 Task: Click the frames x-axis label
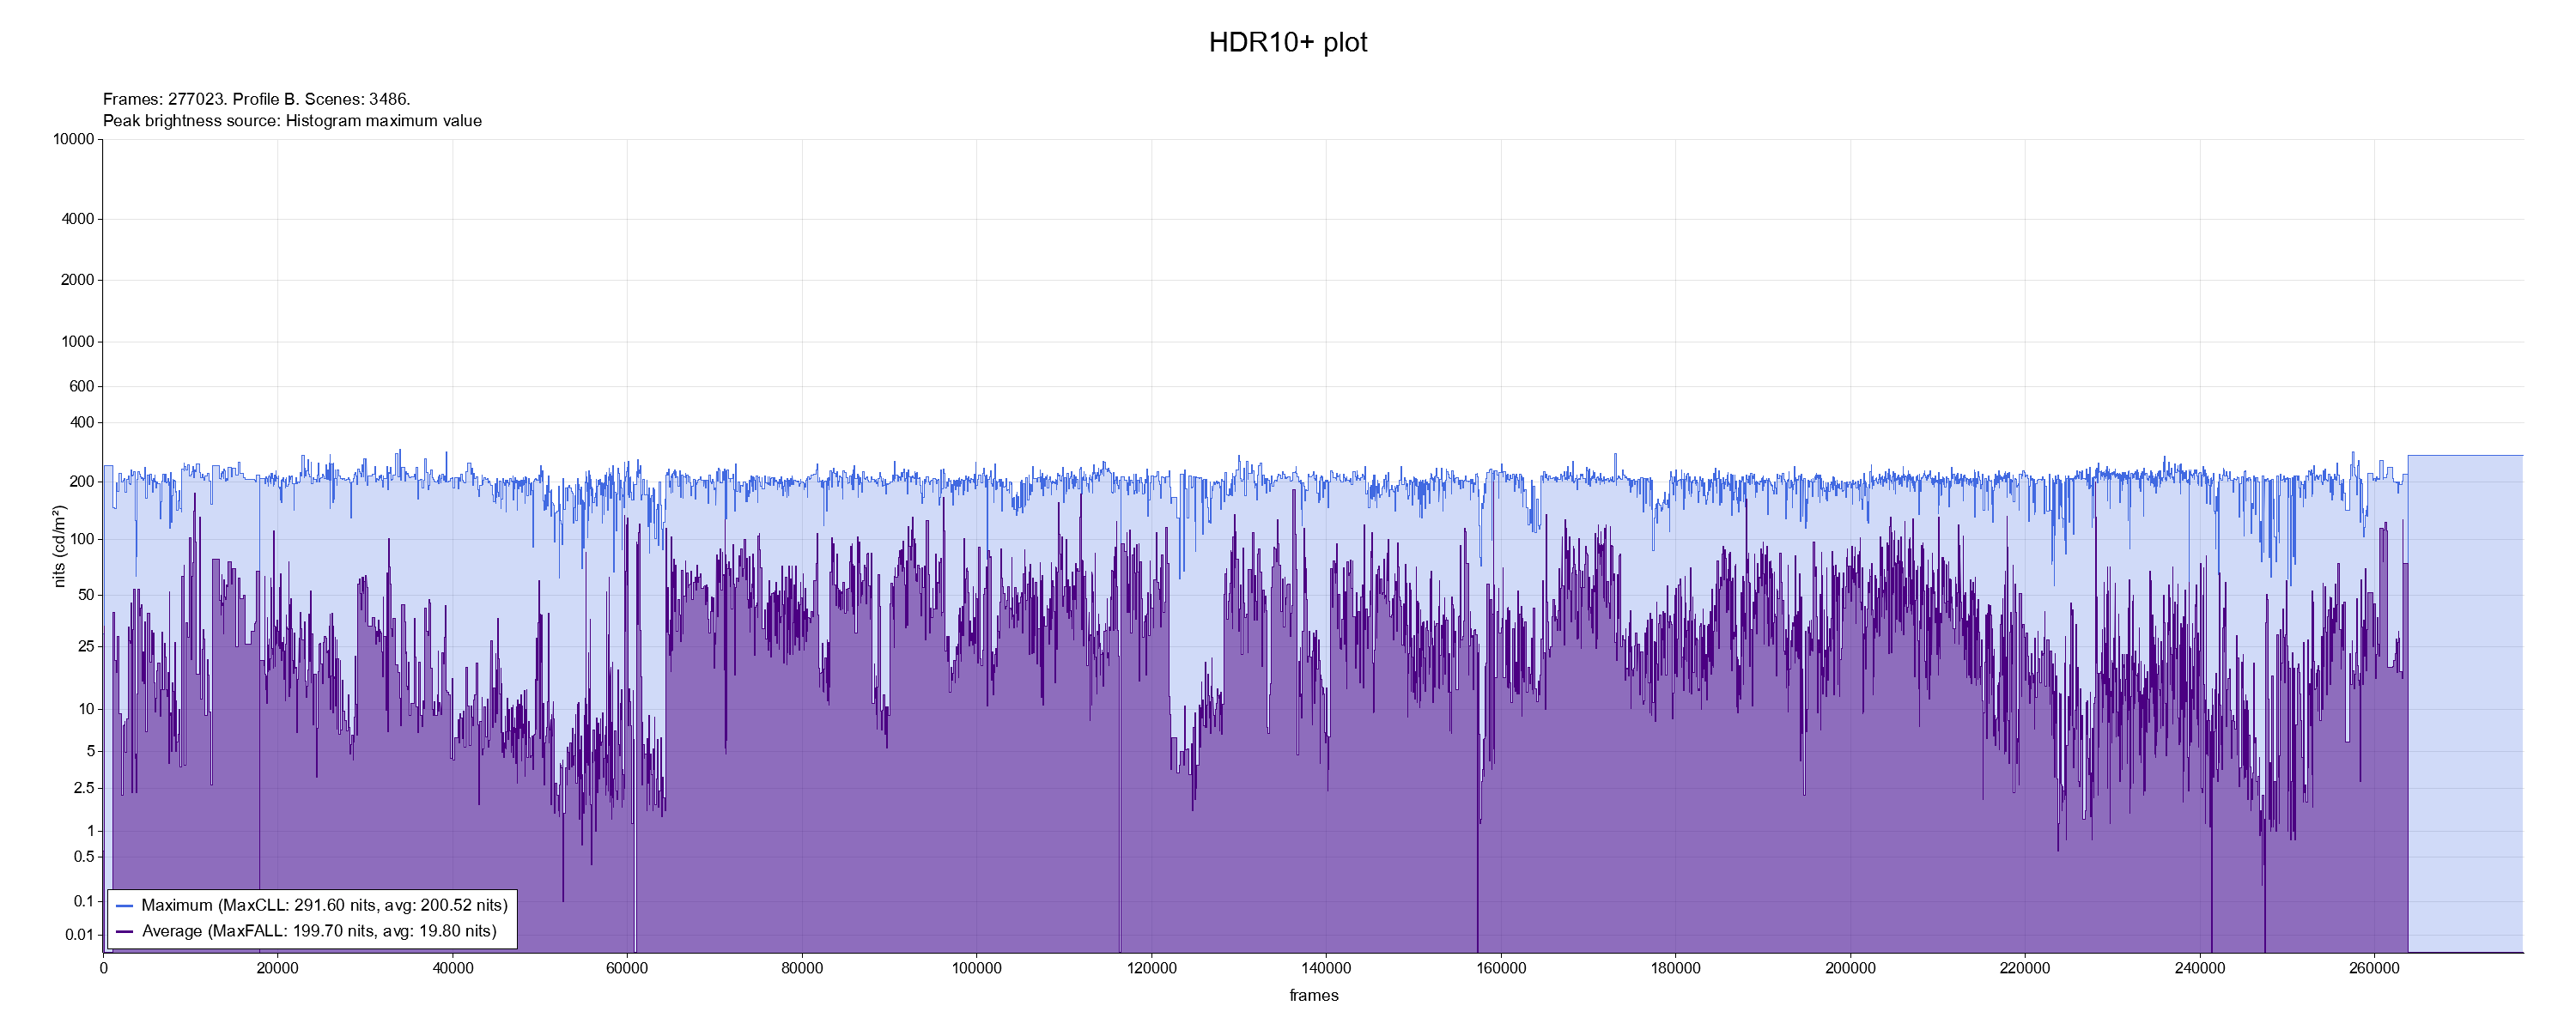tap(1313, 996)
